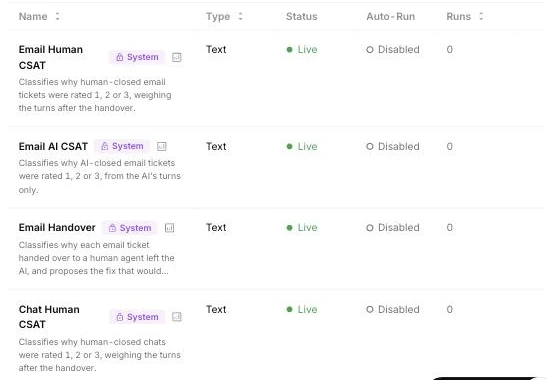The image size is (554, 380).
Task: Open chart icon beside Email Handover
Action: tap(170, 228)
